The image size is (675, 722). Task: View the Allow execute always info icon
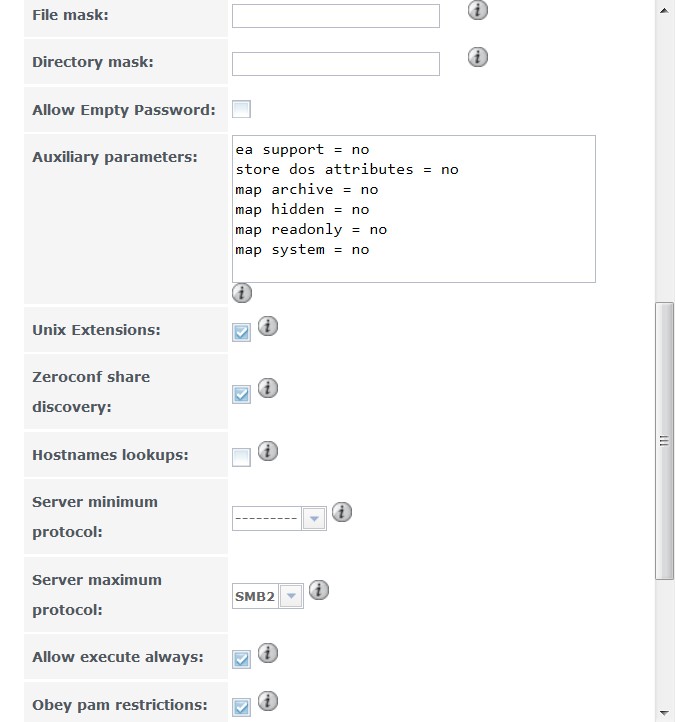268,653
